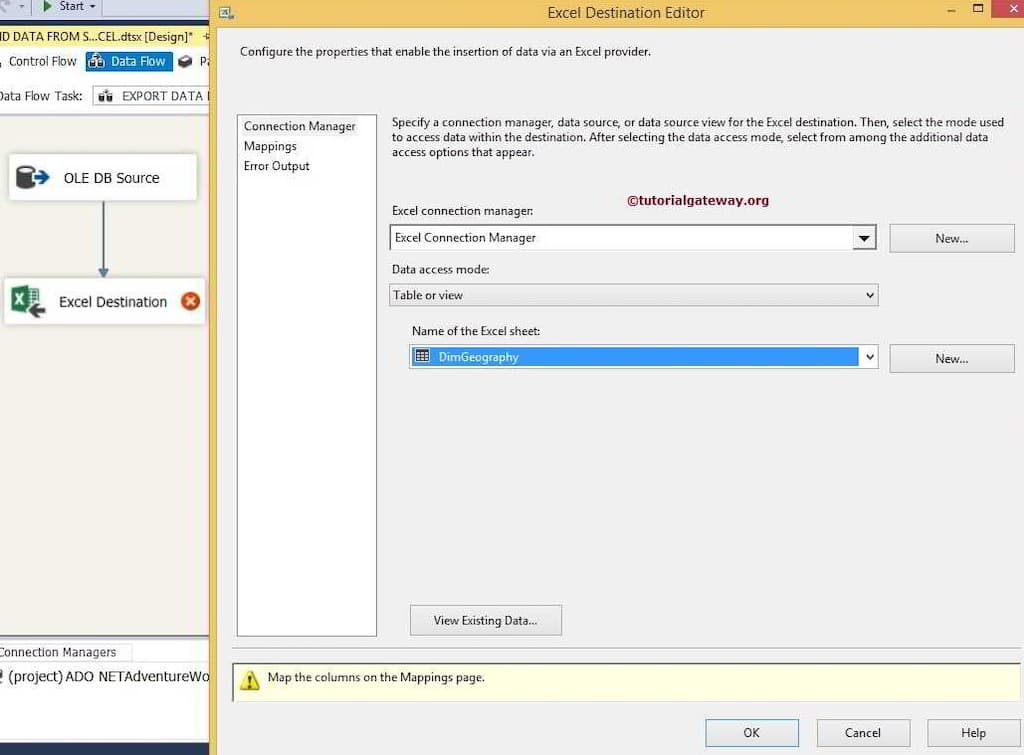Select Mappings in the editor sidebar

click(270, 146)
